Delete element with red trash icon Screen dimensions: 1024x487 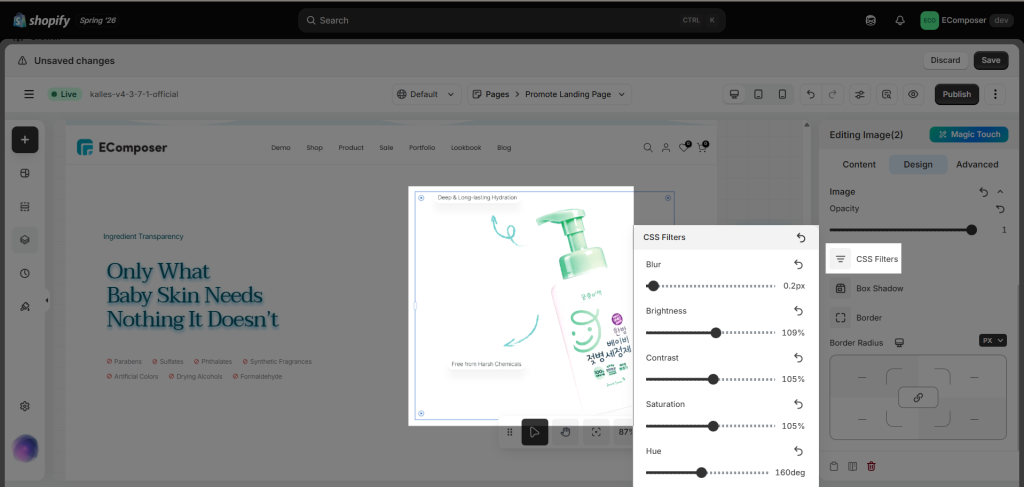coord(871,466)
